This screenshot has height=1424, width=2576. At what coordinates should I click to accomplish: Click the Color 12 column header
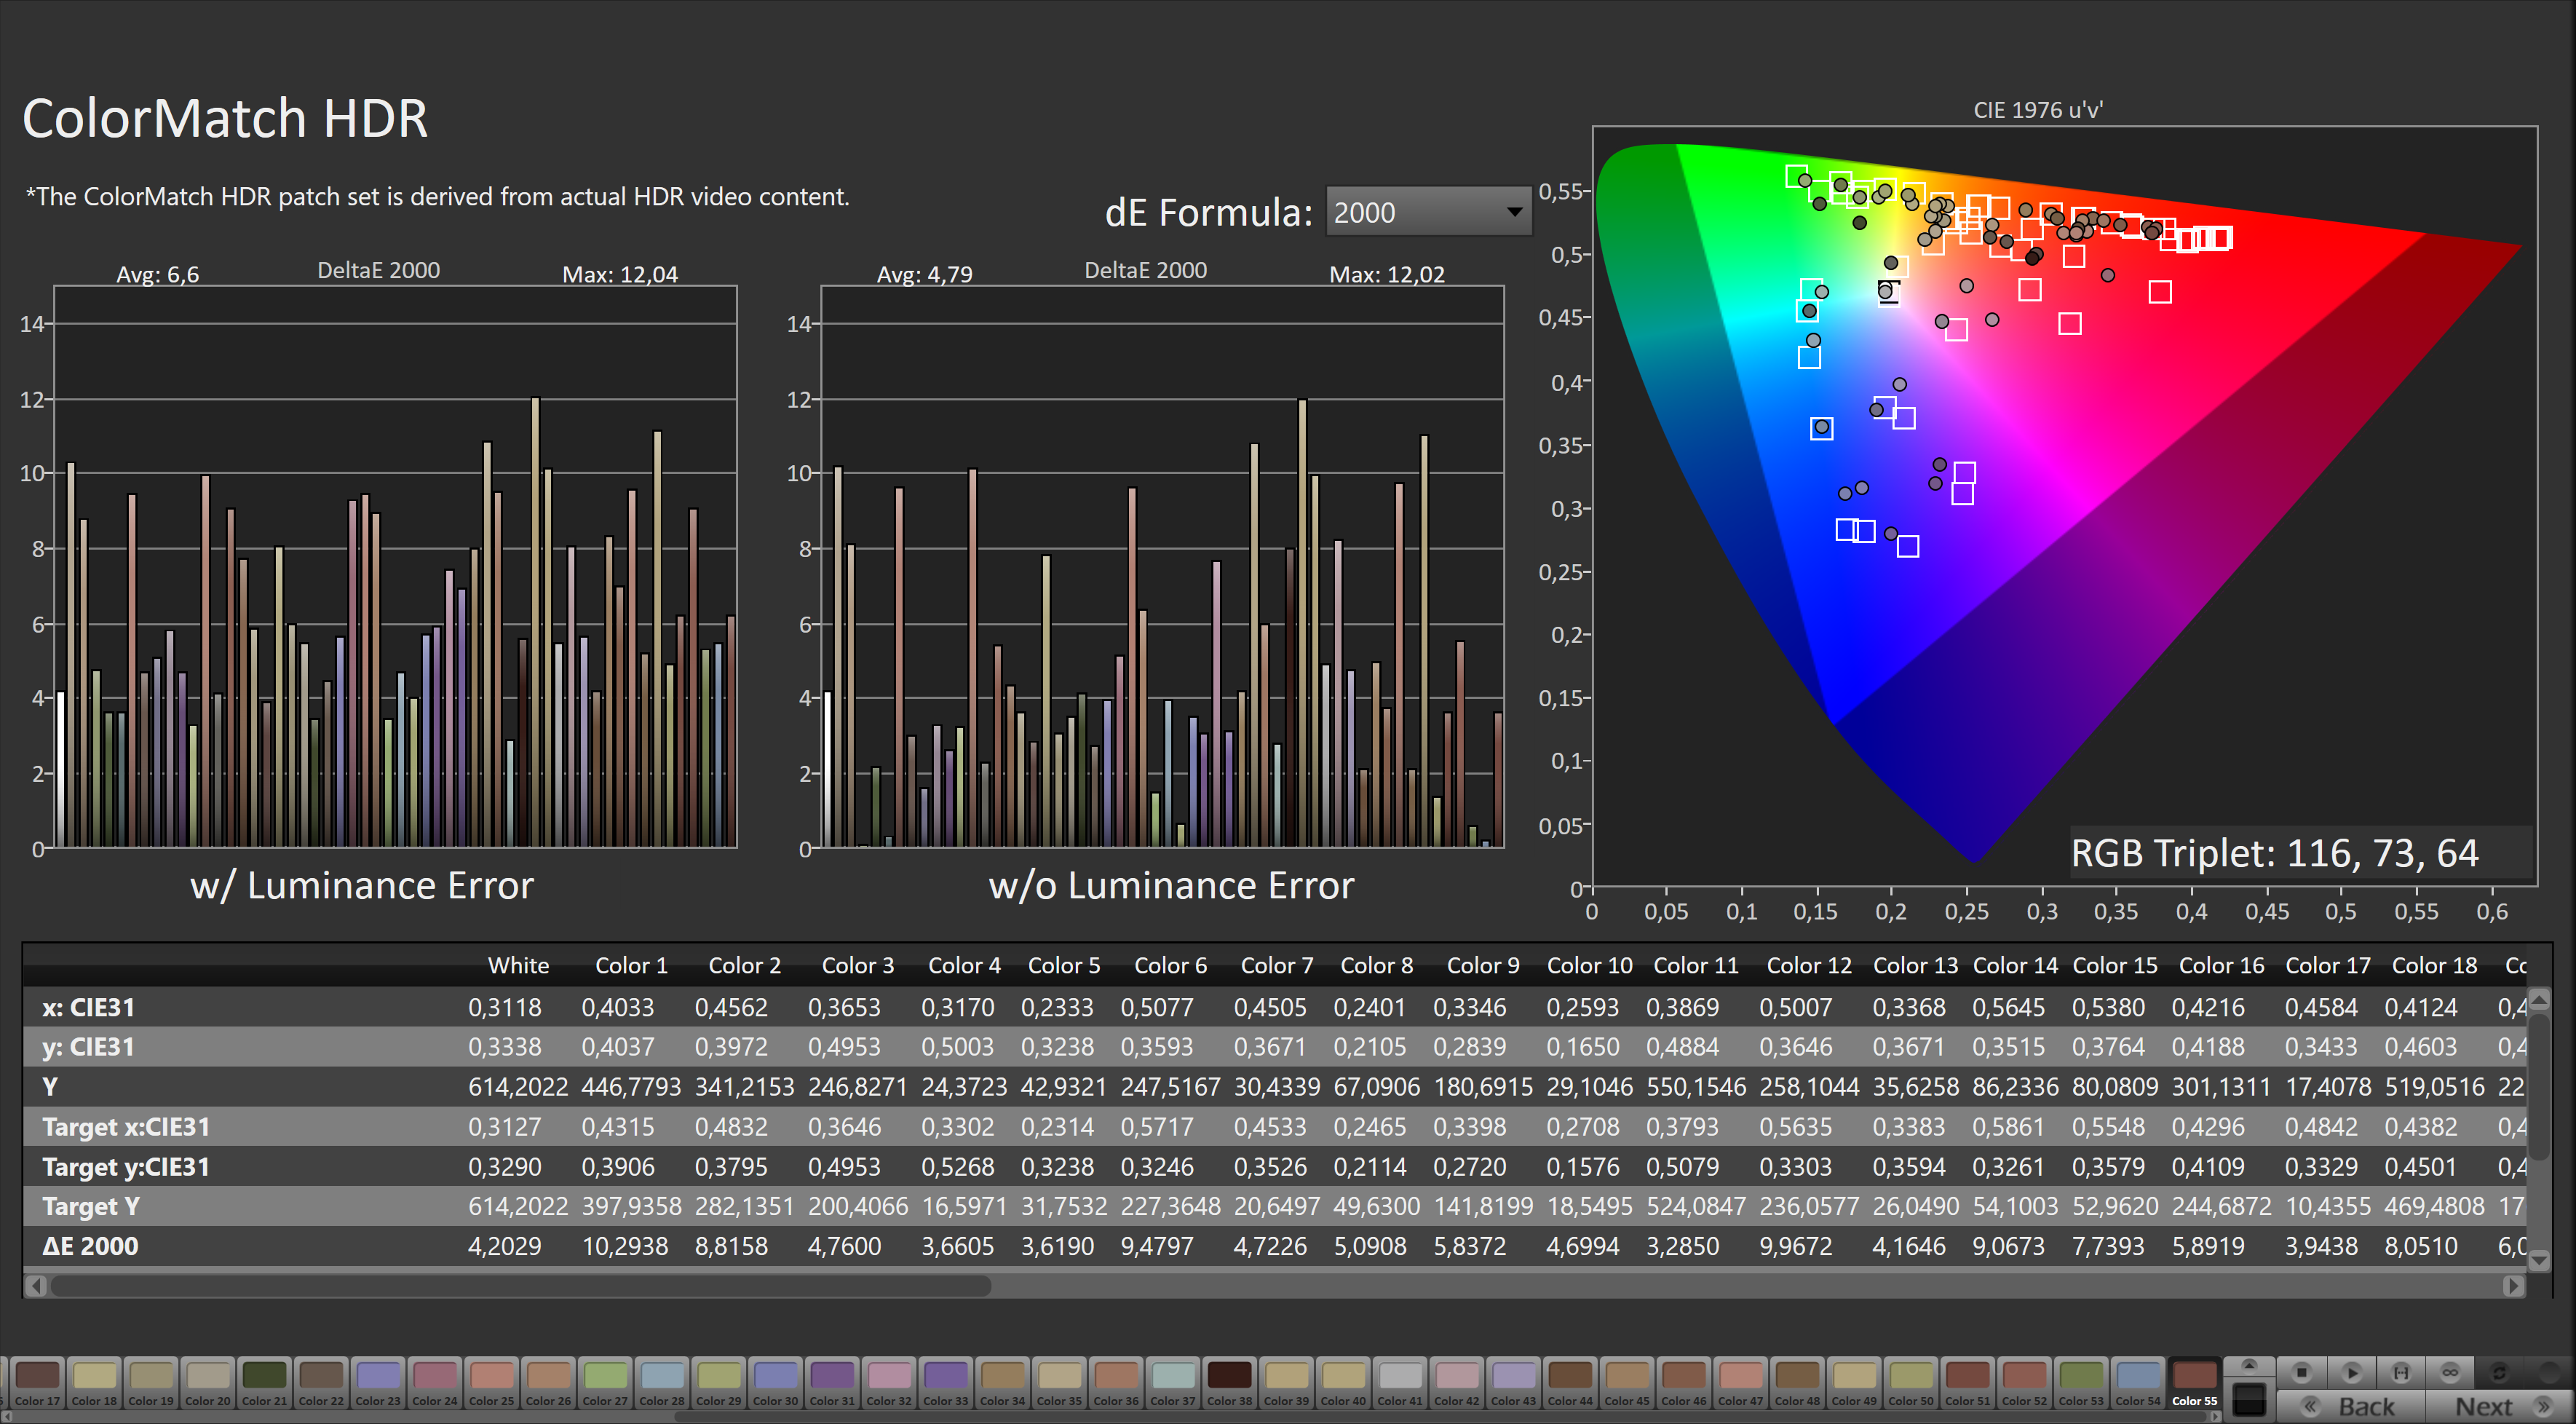coord(1809,965)
